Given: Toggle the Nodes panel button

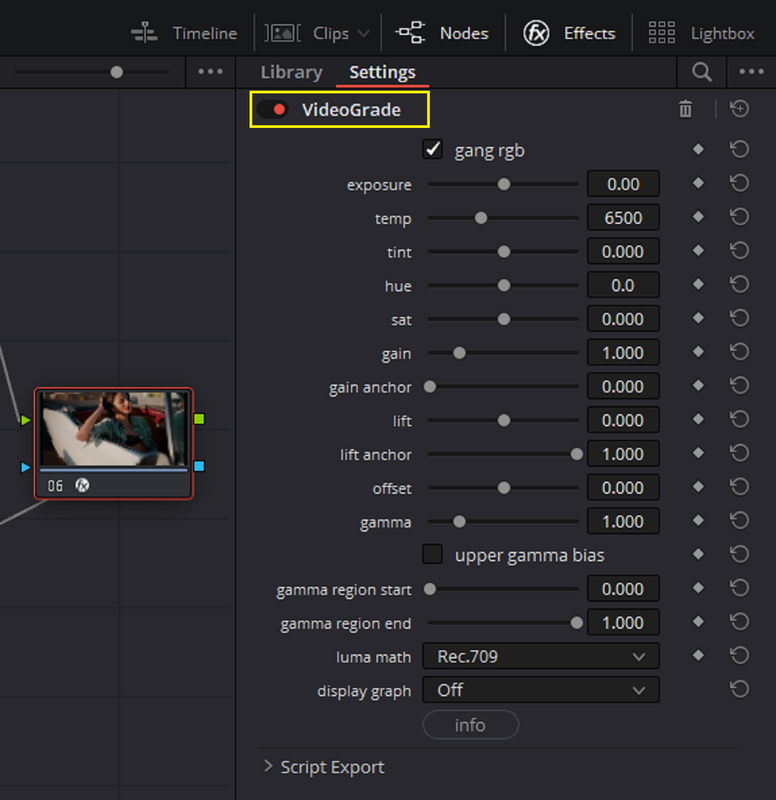Looking at the screenshot, I should pyautogui.click(x=442, y=33).
